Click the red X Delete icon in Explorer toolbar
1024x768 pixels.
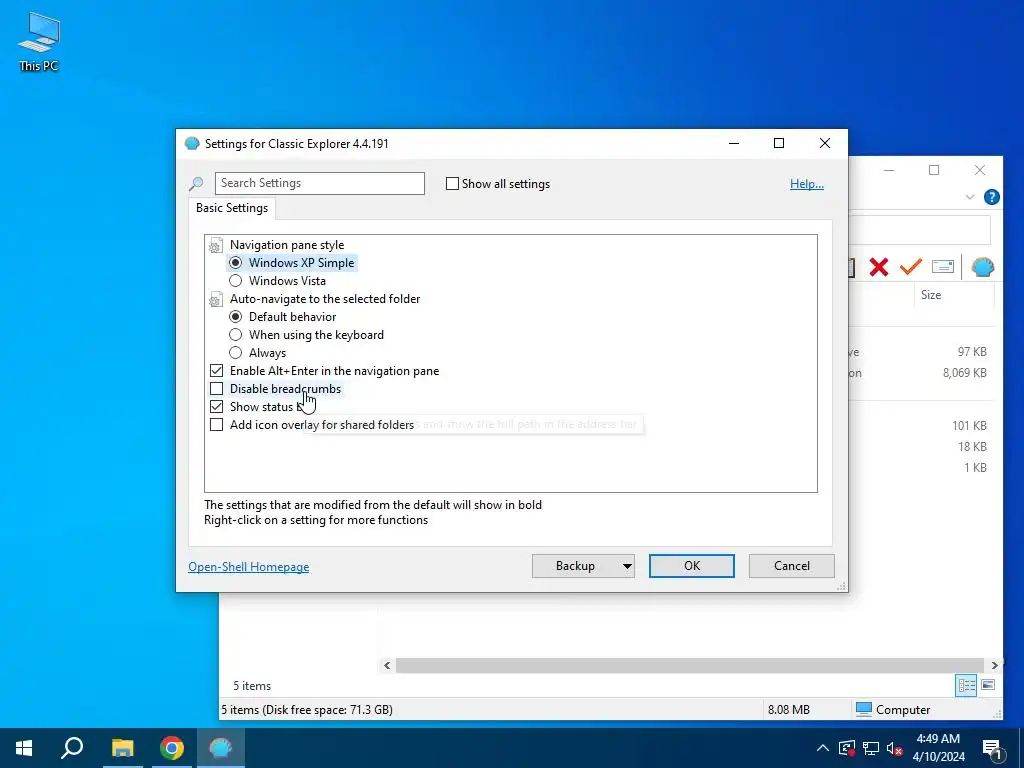coord(878,266)
